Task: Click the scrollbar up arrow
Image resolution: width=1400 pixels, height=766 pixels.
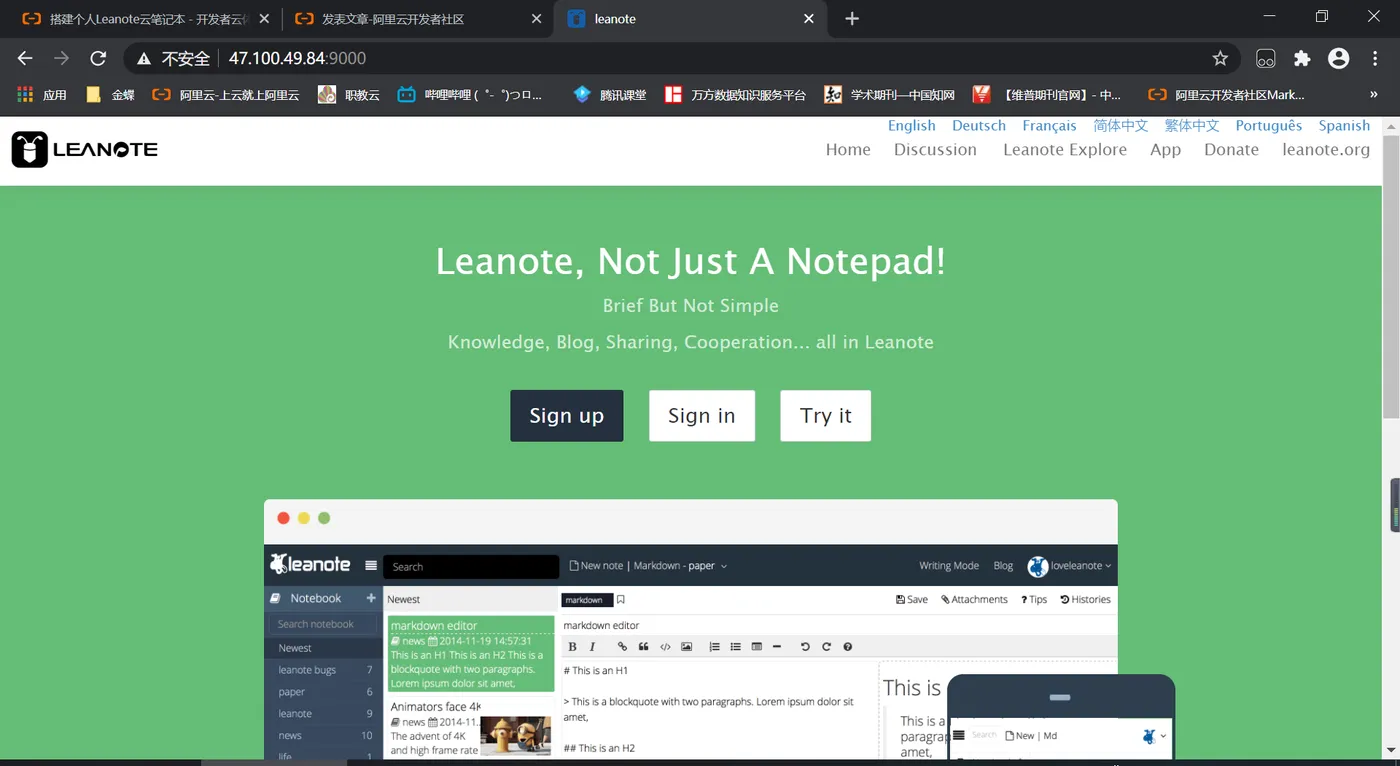Action: [1391, 126]
